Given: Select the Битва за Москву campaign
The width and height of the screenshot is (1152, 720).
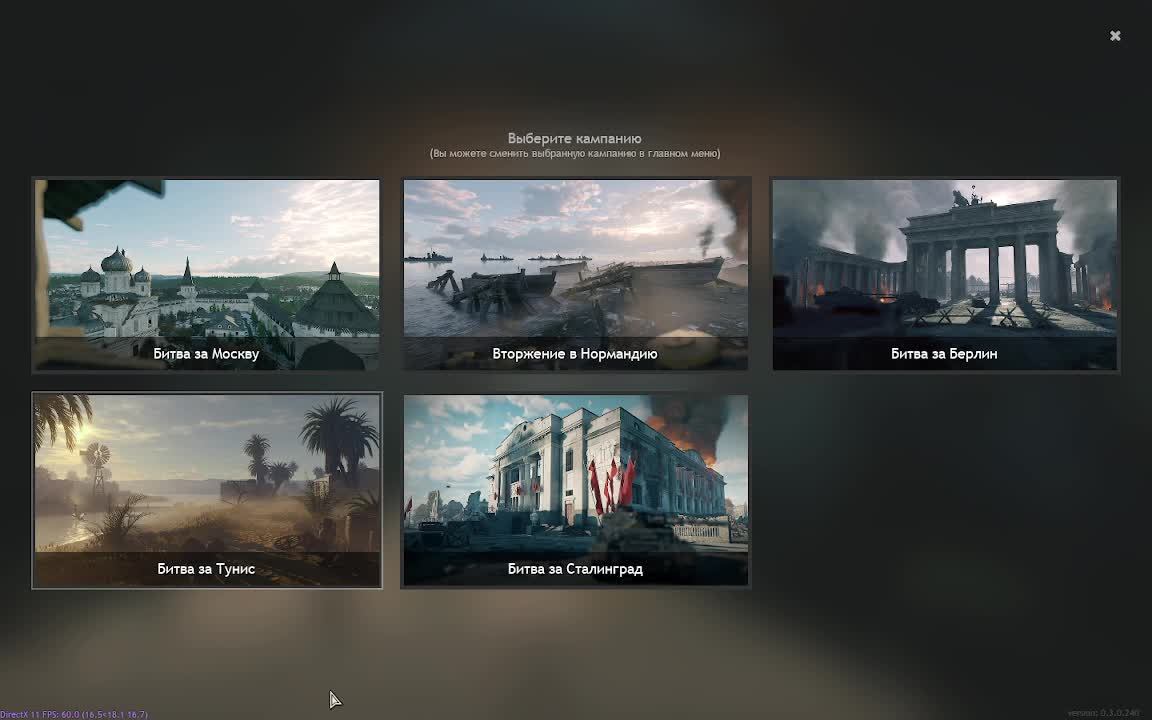Looking at the screenshot, I should 206,274.
